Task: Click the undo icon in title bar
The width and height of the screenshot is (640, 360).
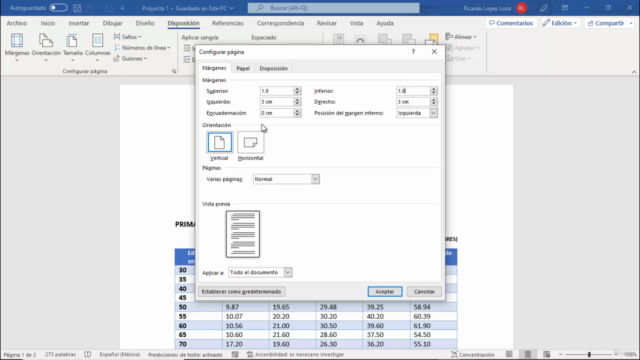Action: [x=91, y=8]
